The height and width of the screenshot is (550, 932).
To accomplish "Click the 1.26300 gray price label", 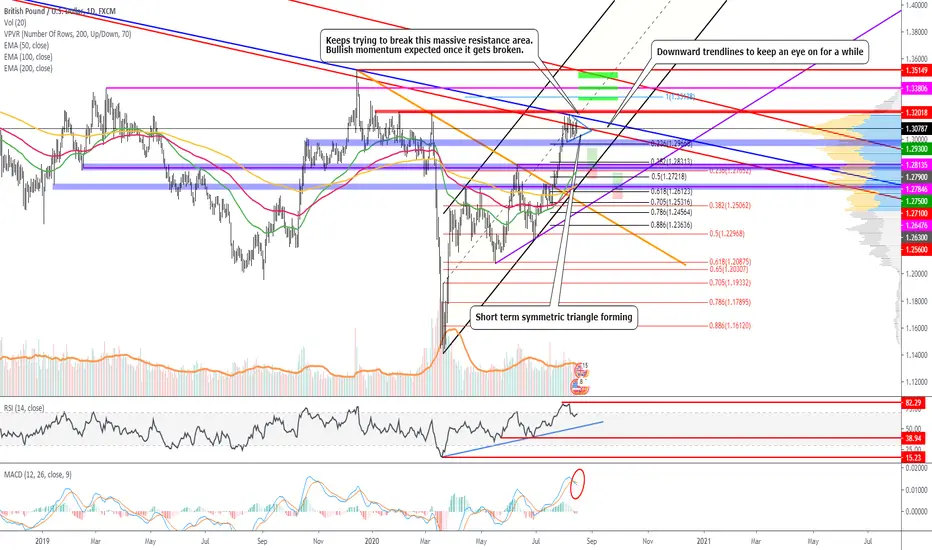I will tap(916, 237).
